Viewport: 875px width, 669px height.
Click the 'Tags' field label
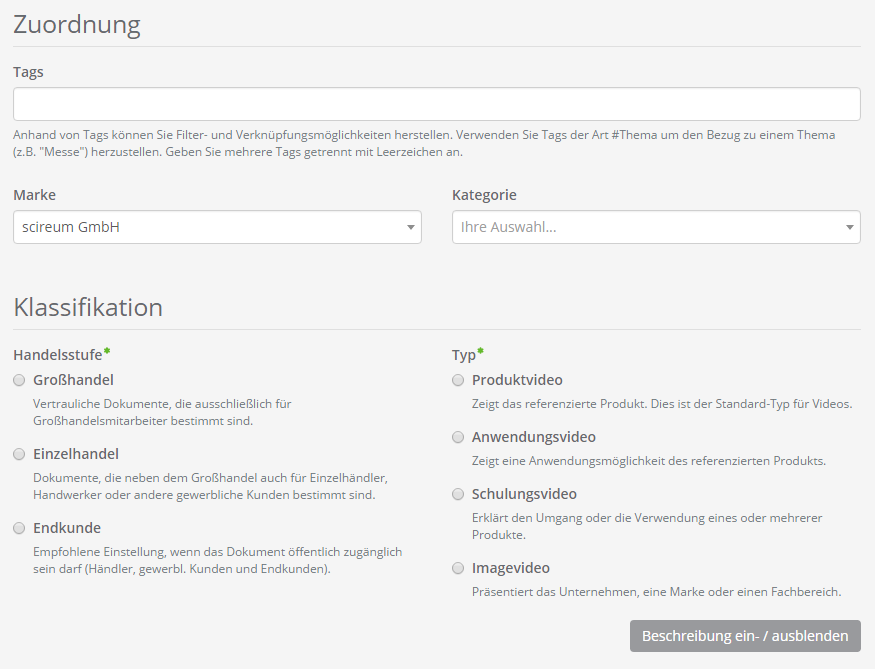(x=28, y=72)
